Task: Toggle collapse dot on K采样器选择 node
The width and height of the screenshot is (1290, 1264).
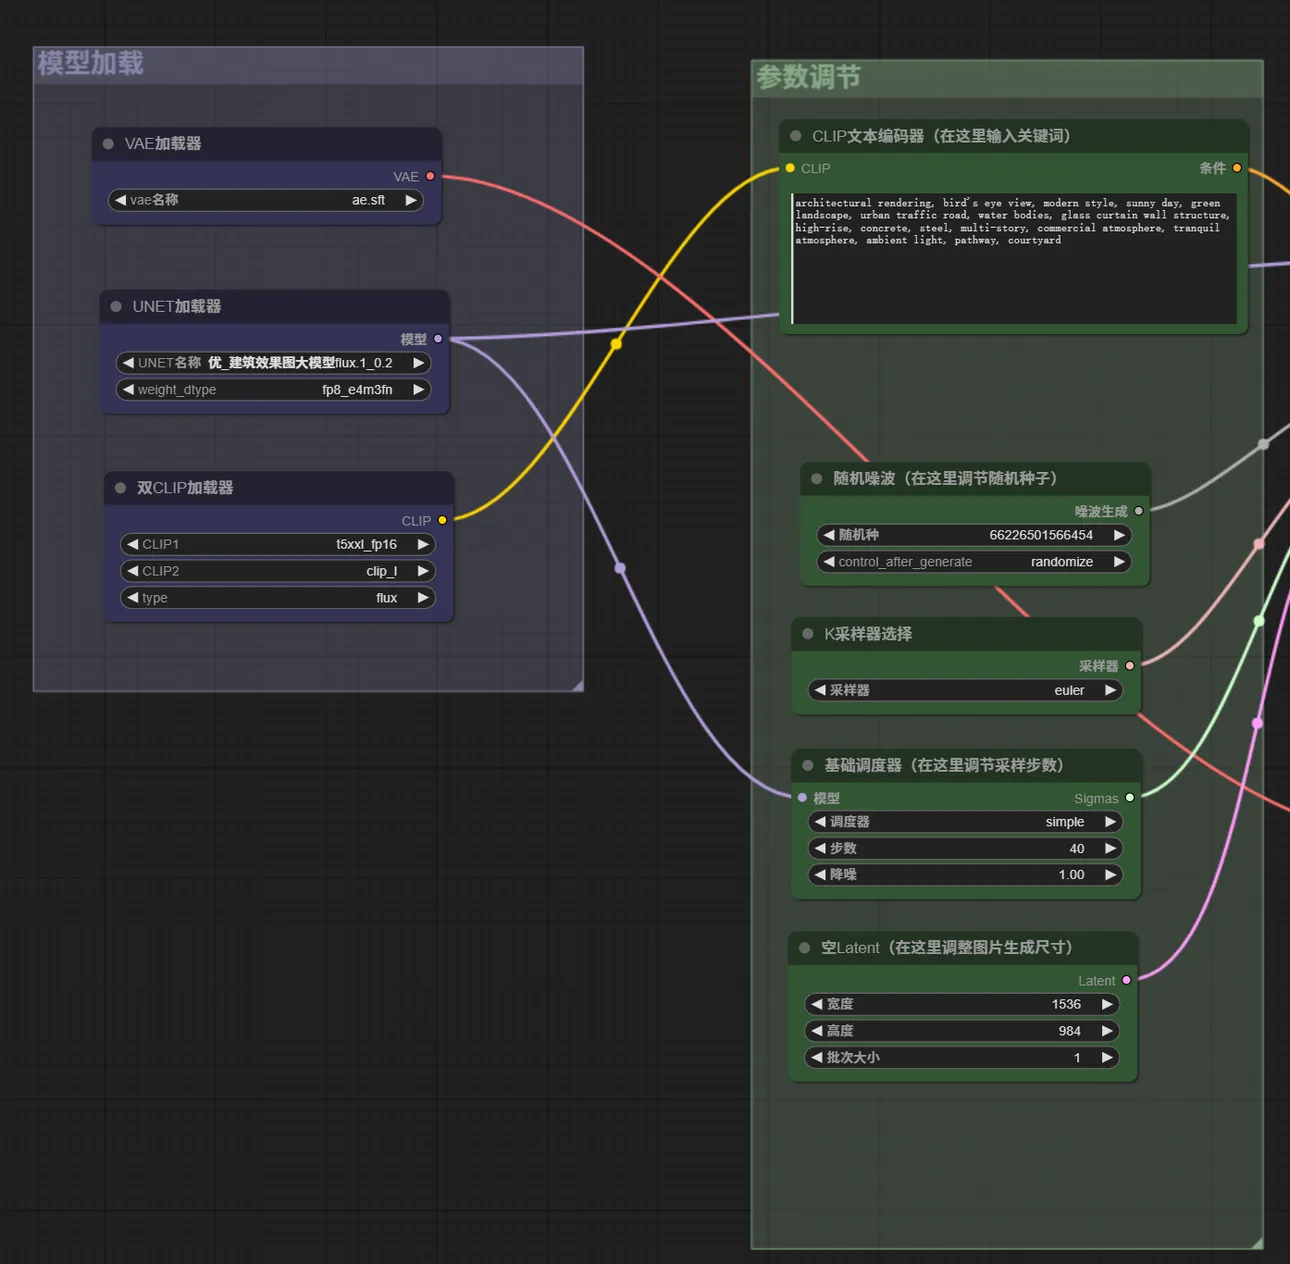Action: pos(808,634)
